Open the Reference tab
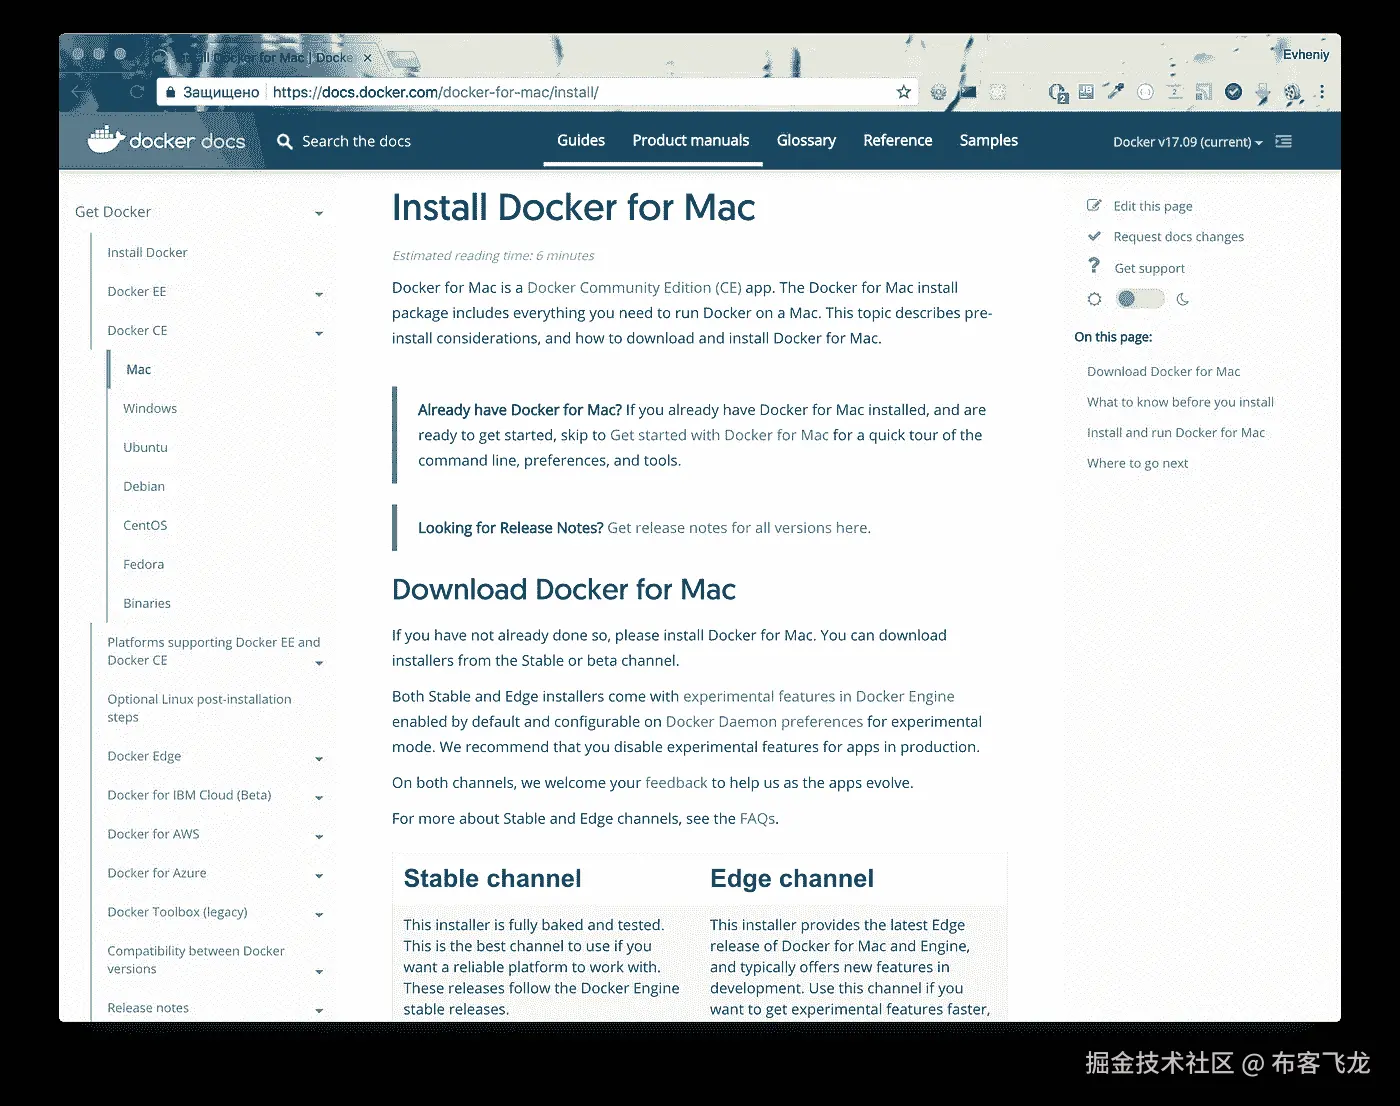Viewport: 1400px width, 1106px height. point(898,141)
